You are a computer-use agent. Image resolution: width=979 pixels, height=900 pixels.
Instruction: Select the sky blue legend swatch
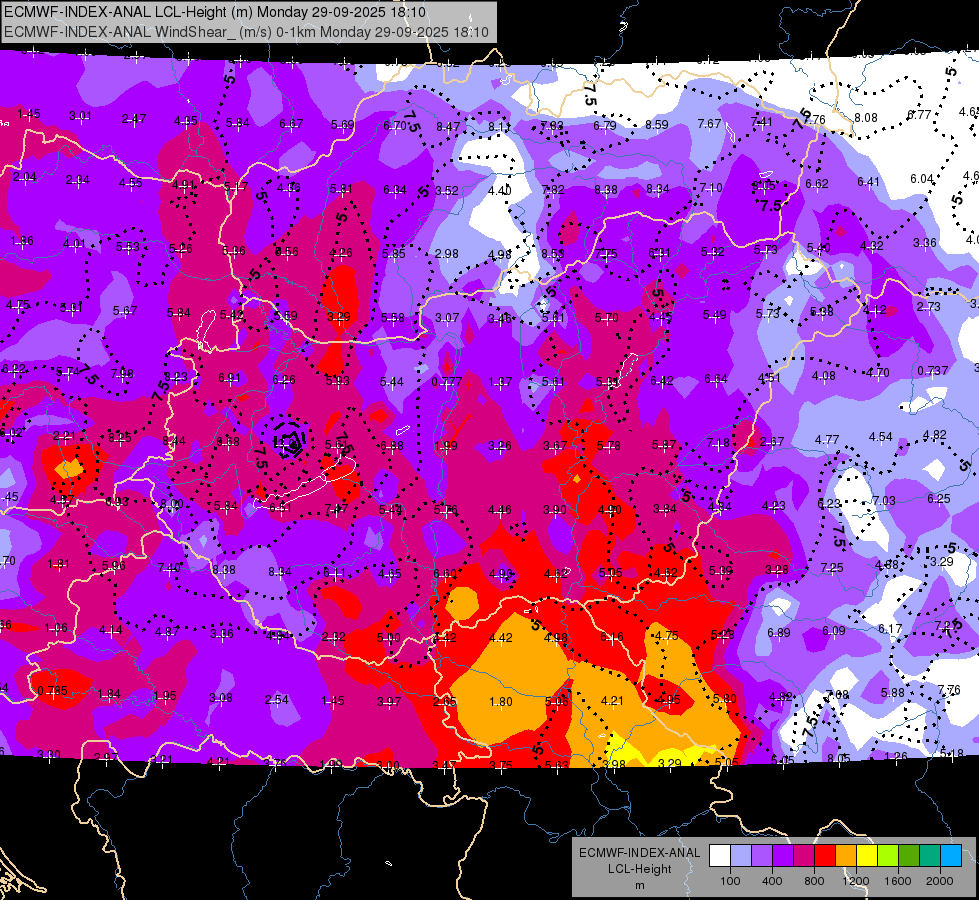point(950,856)
